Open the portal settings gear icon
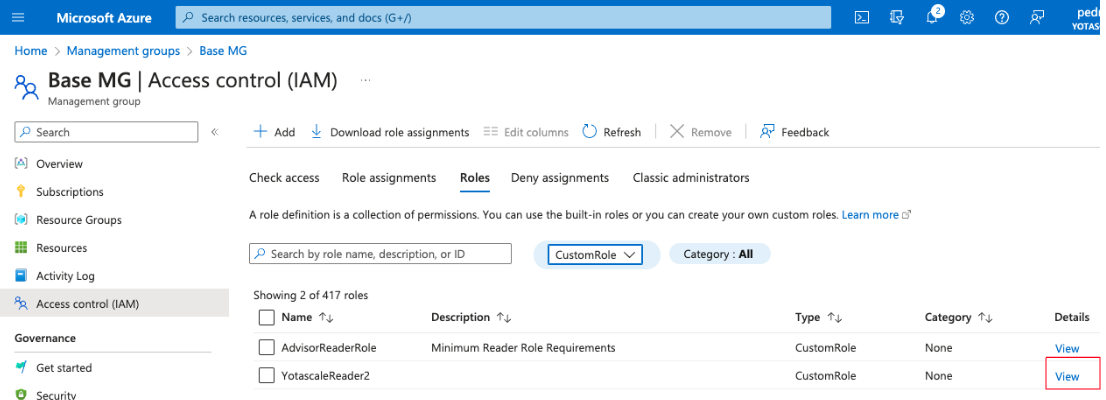The height and width of the screenshot is (400, 1106). (967, 17)
